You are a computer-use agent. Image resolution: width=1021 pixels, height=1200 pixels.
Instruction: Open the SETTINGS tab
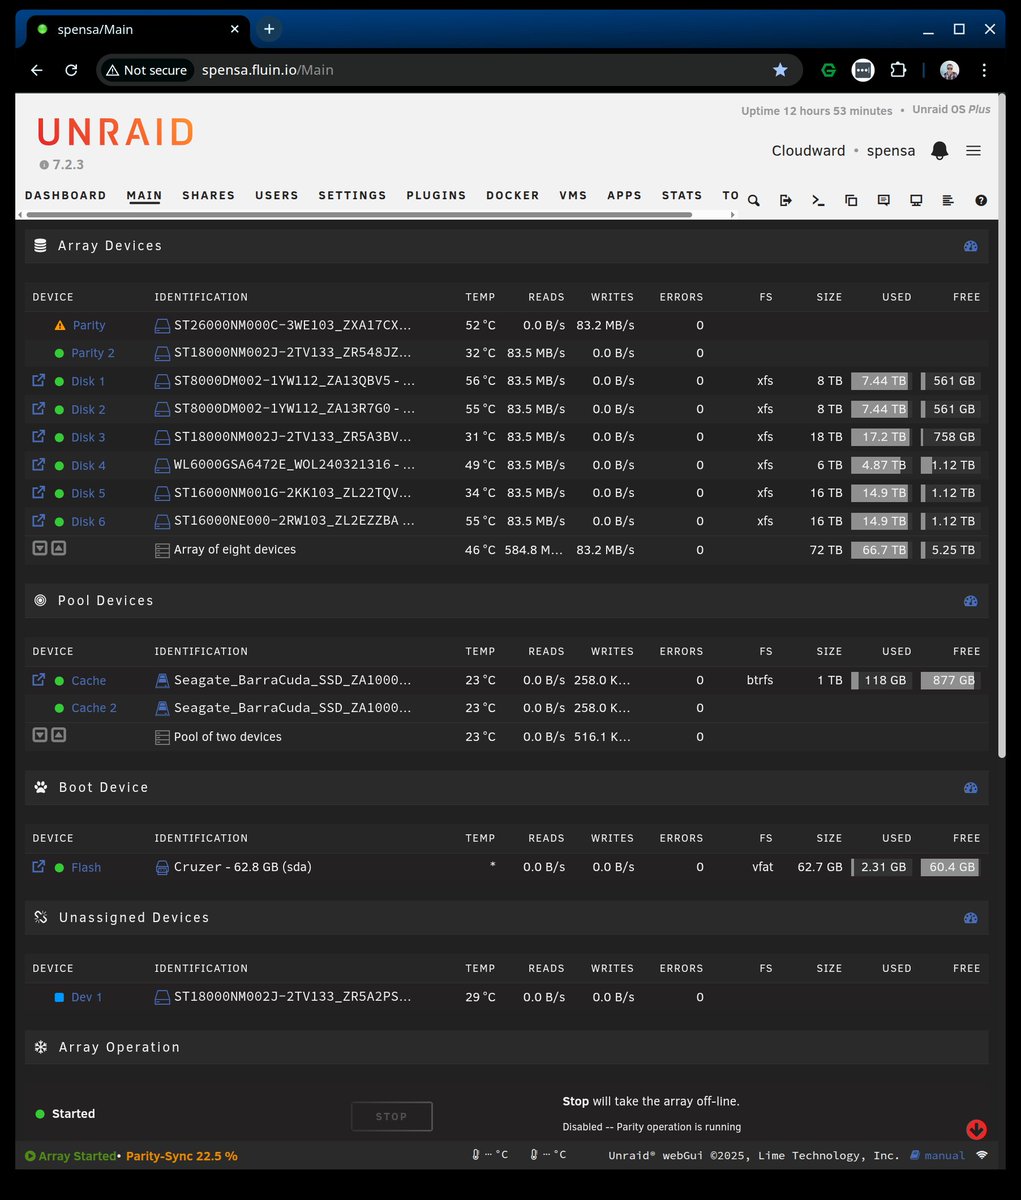(x=352, y=195)
